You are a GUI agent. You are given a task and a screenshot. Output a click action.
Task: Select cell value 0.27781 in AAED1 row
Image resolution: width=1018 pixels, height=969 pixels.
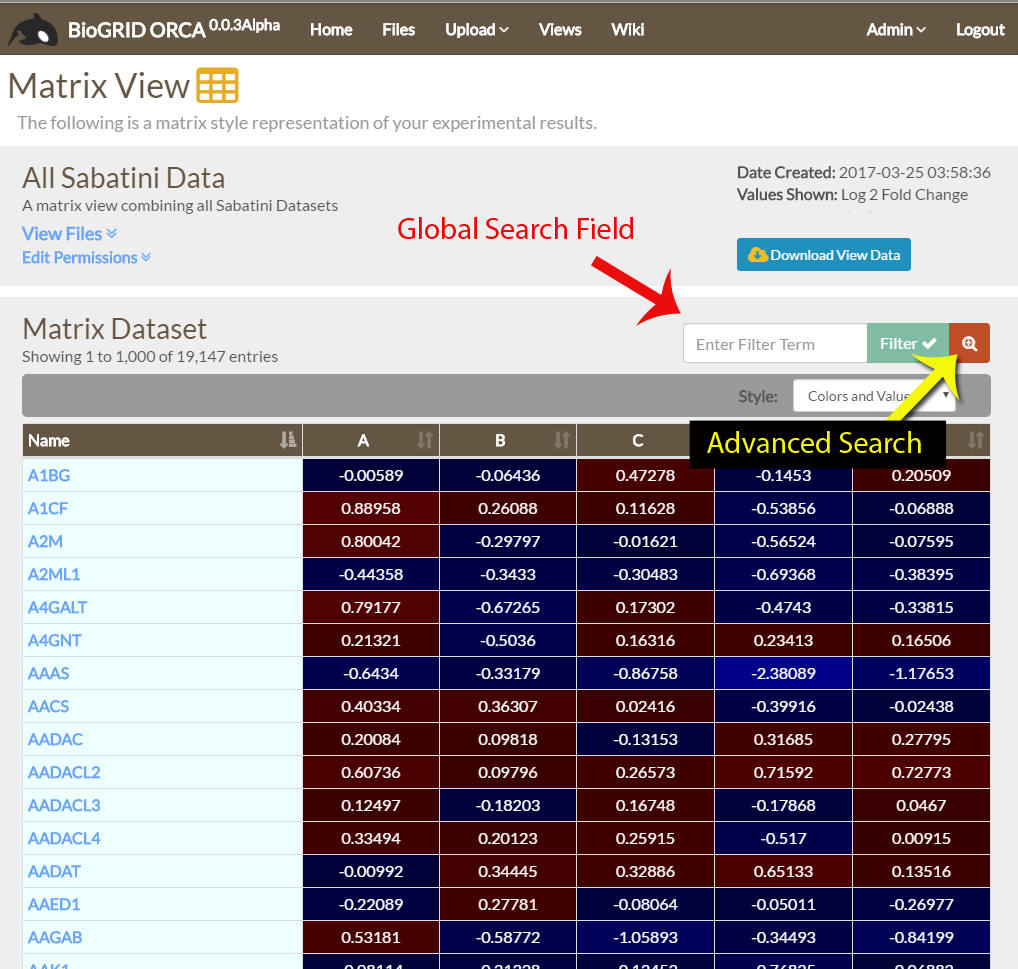click(508, 904)
